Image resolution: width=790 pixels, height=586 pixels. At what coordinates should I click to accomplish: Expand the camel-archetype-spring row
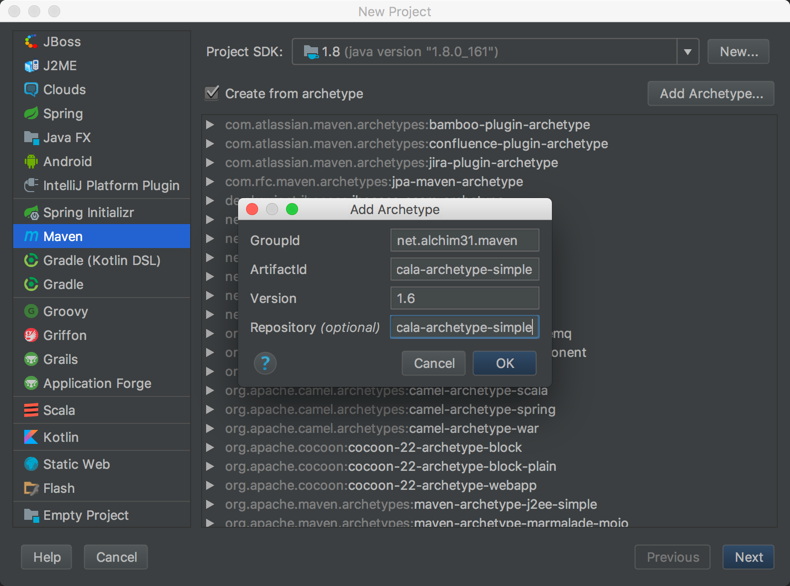(210, 410)
